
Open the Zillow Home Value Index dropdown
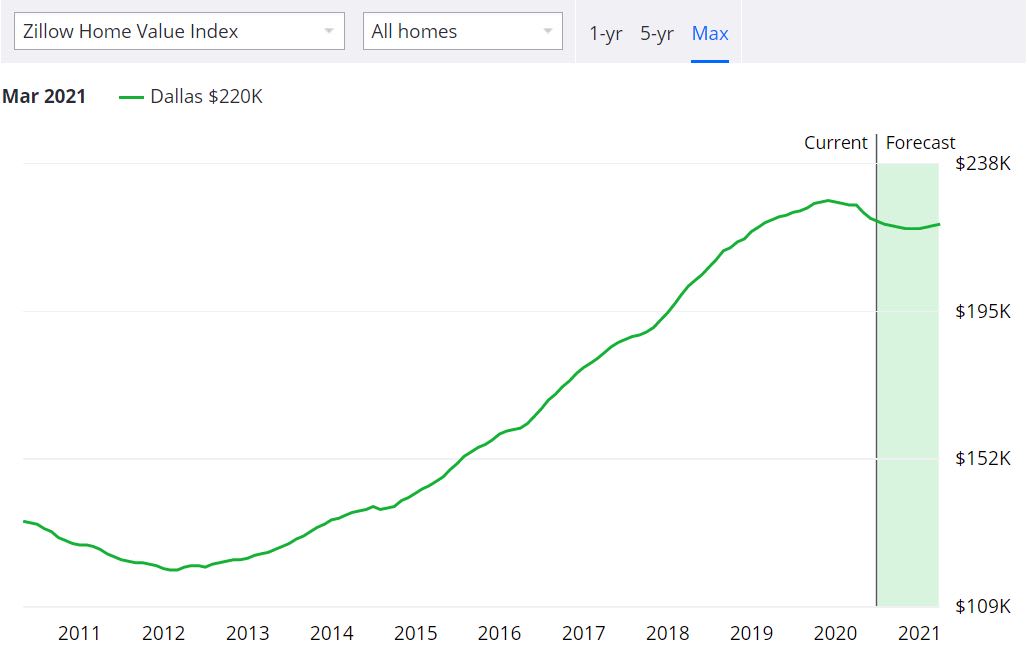click(179, 31)
